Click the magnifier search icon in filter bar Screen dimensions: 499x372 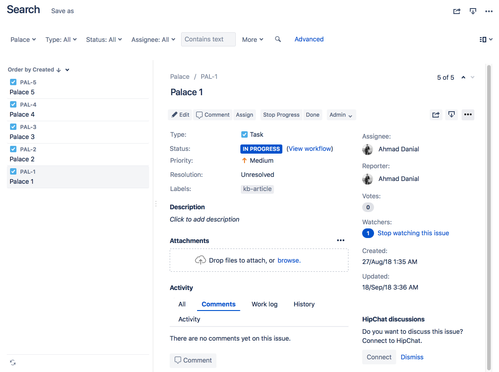[278, 39]
